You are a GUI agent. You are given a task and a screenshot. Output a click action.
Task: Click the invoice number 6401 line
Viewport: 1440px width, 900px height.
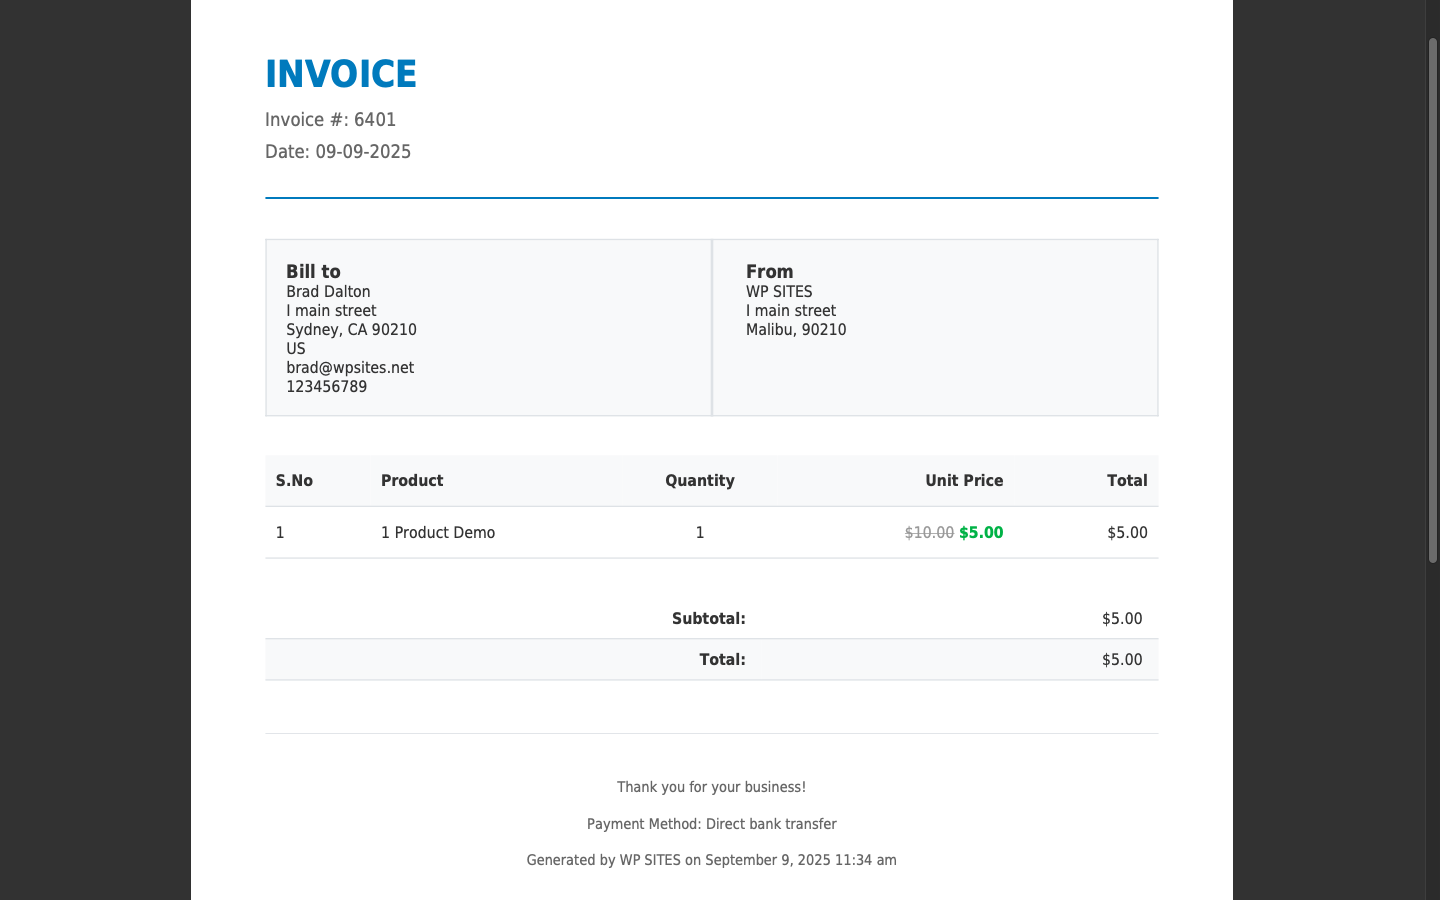(x=330, y=120)
